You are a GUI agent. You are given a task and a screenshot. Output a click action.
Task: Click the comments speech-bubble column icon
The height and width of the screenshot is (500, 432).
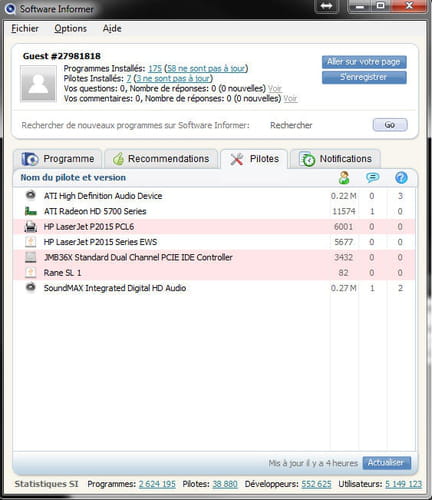click(x=372, y=177)
